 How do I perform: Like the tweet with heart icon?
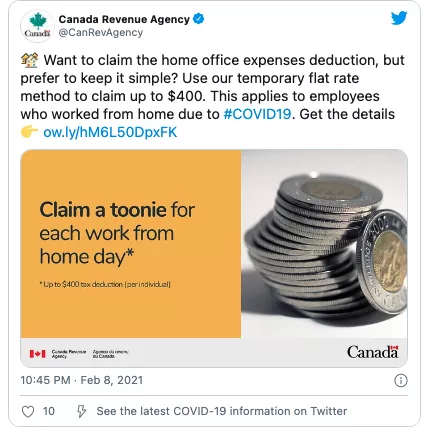point(28,411)
